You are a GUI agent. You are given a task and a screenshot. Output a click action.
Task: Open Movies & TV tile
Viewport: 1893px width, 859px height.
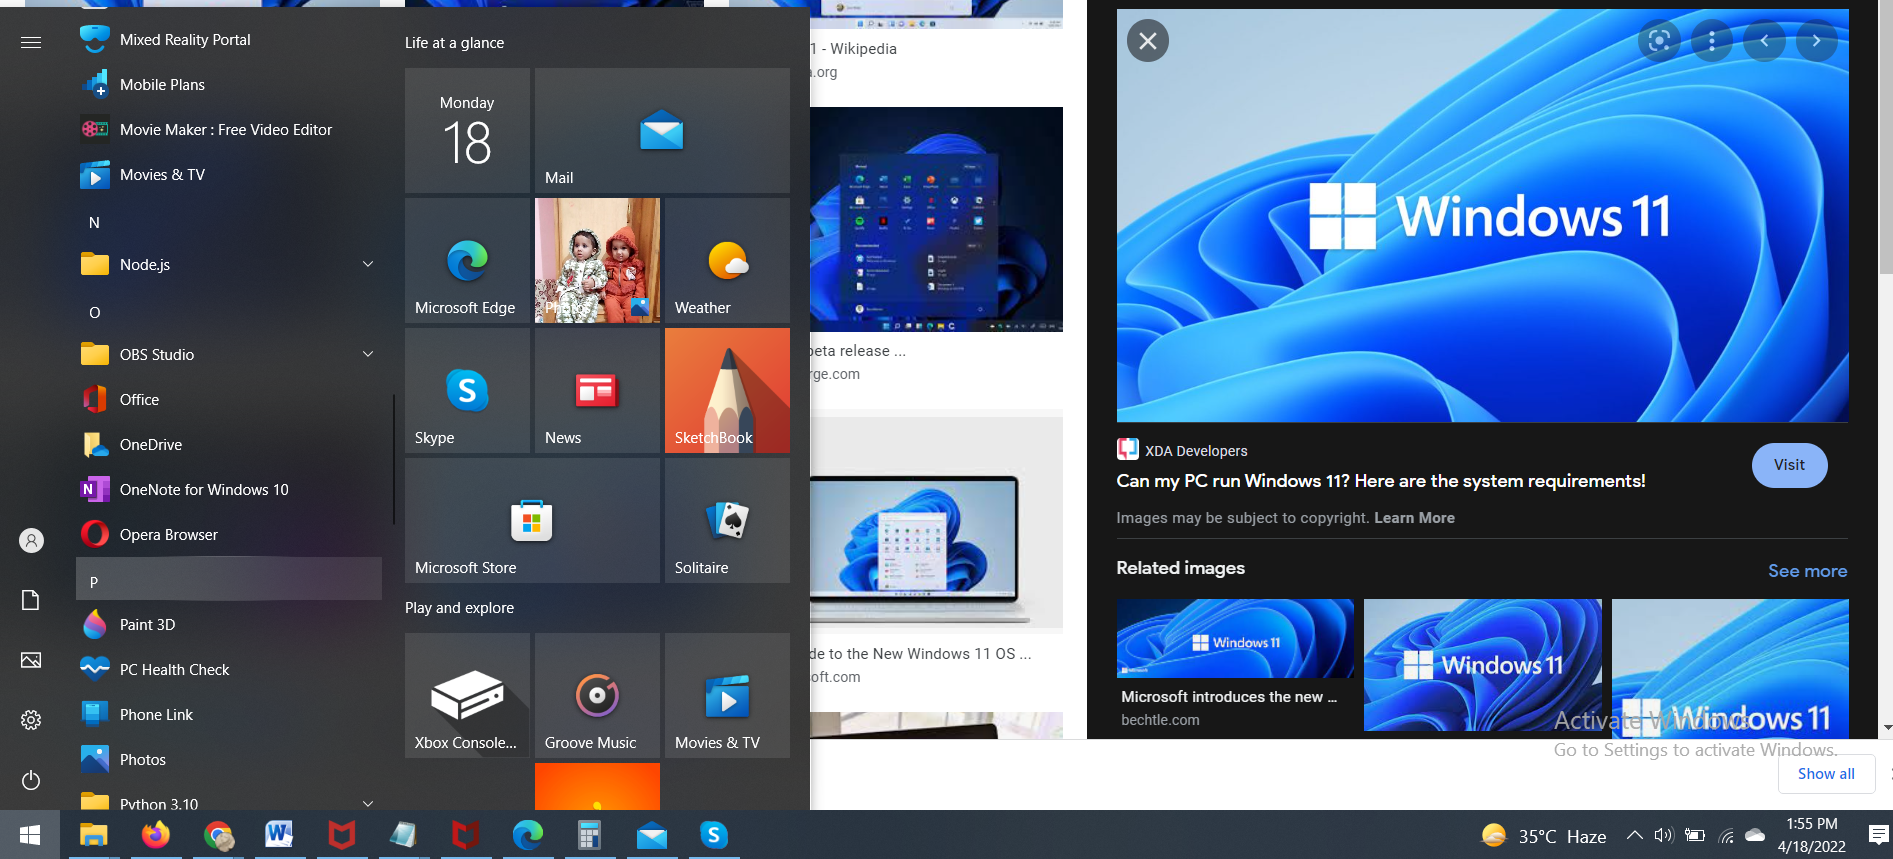tap(727, 695)
